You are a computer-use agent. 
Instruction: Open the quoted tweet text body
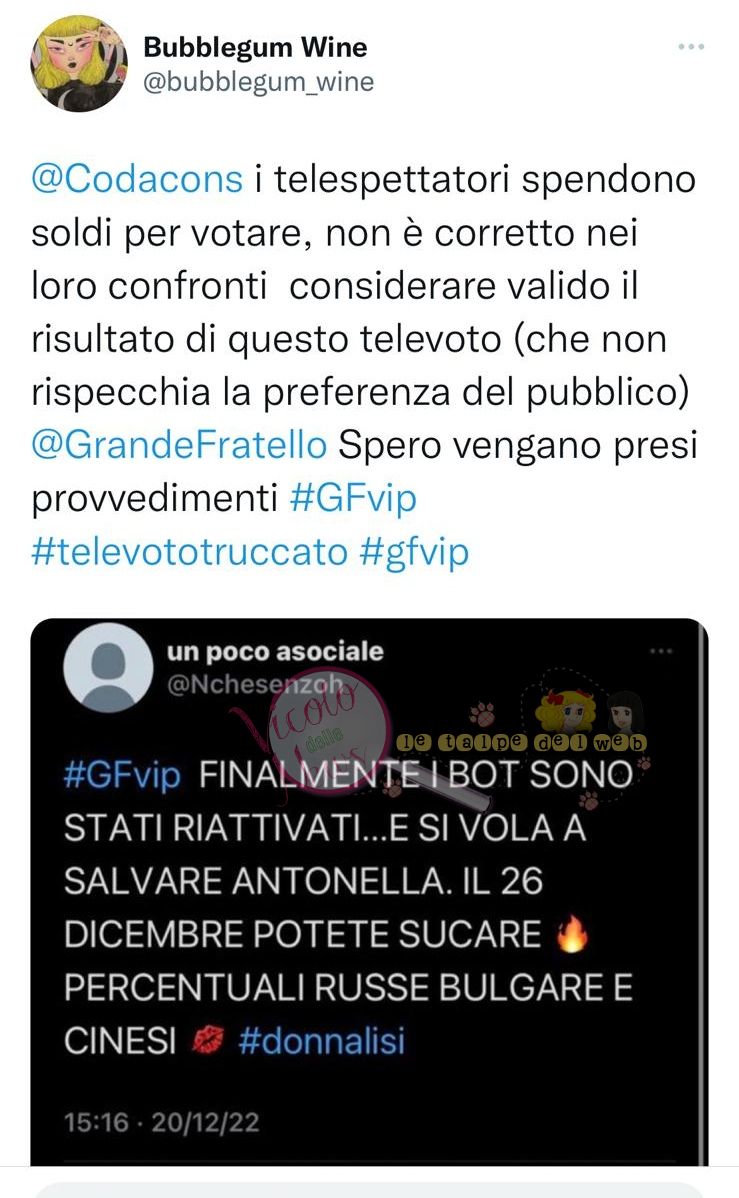coord(349,908)
